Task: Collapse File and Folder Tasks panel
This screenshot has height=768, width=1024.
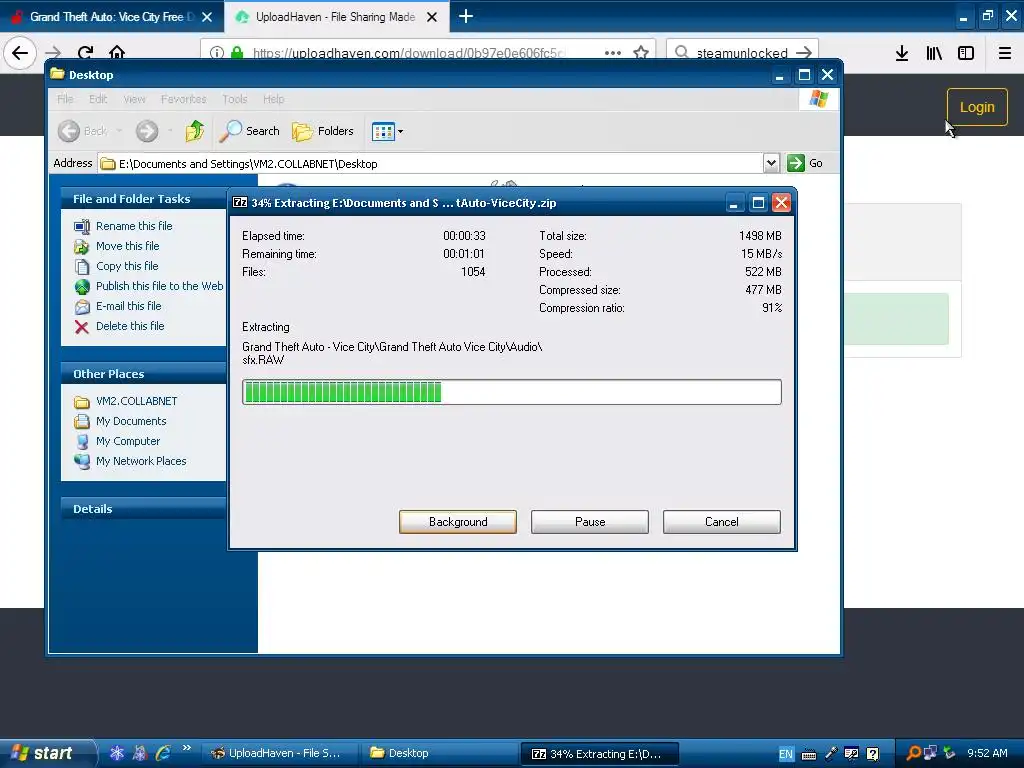Action: [x=144, y=199]
